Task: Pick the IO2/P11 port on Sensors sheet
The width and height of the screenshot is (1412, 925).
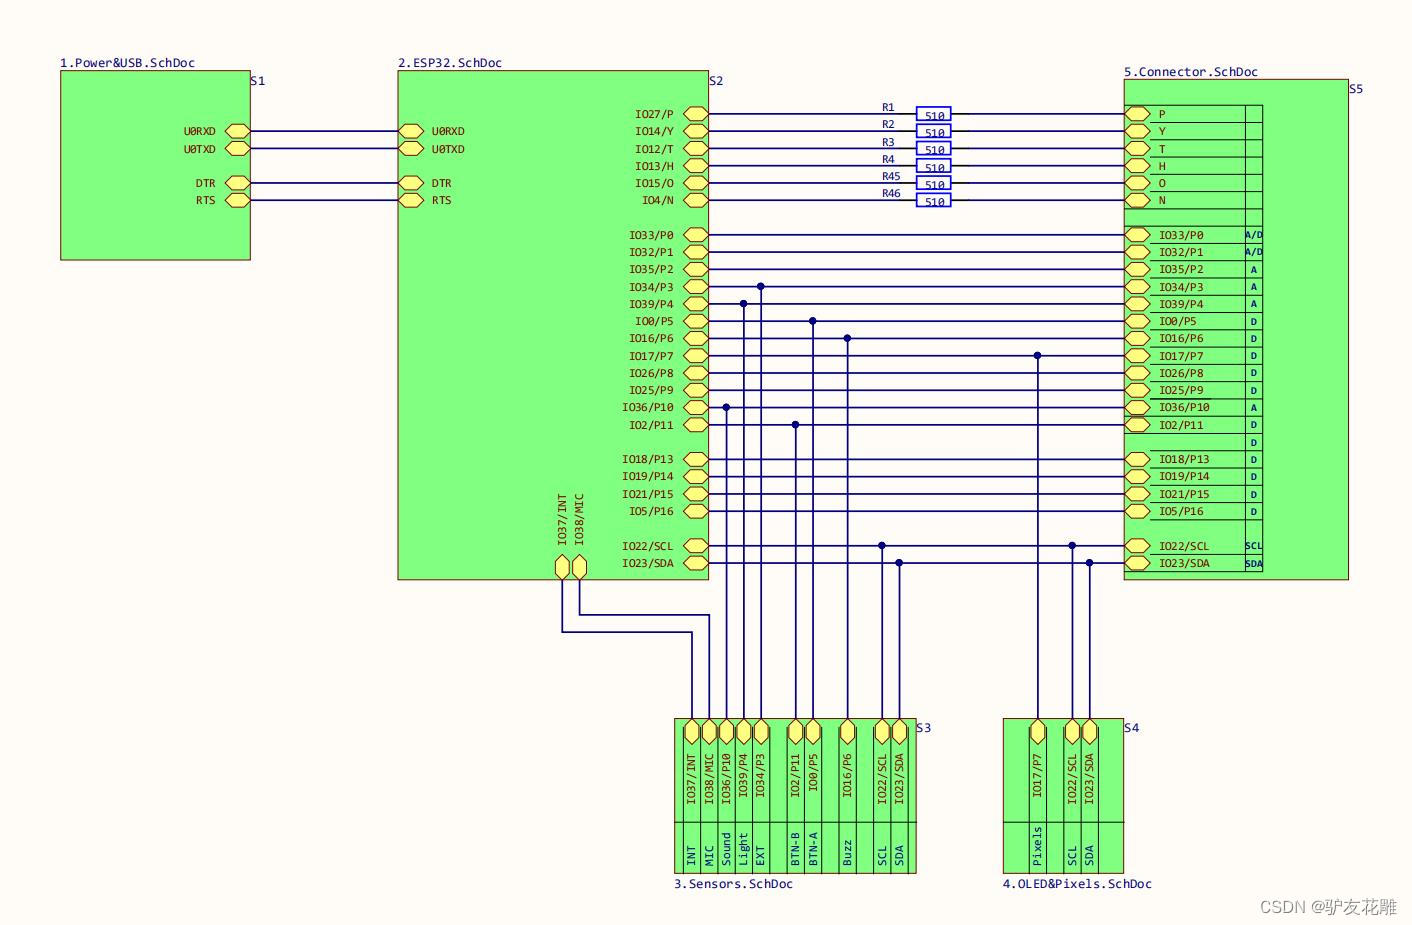Action: [x=796, y=731]
